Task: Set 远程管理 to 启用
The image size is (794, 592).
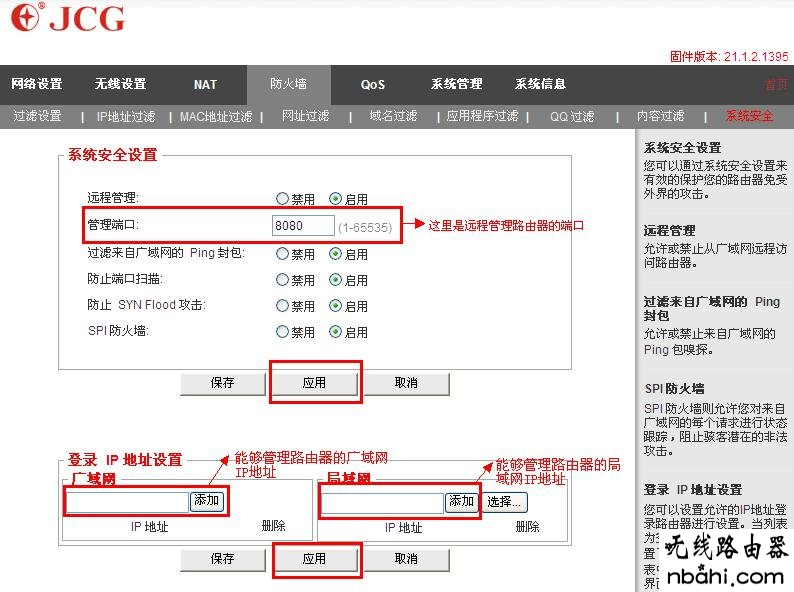Action: pos(335,199)
